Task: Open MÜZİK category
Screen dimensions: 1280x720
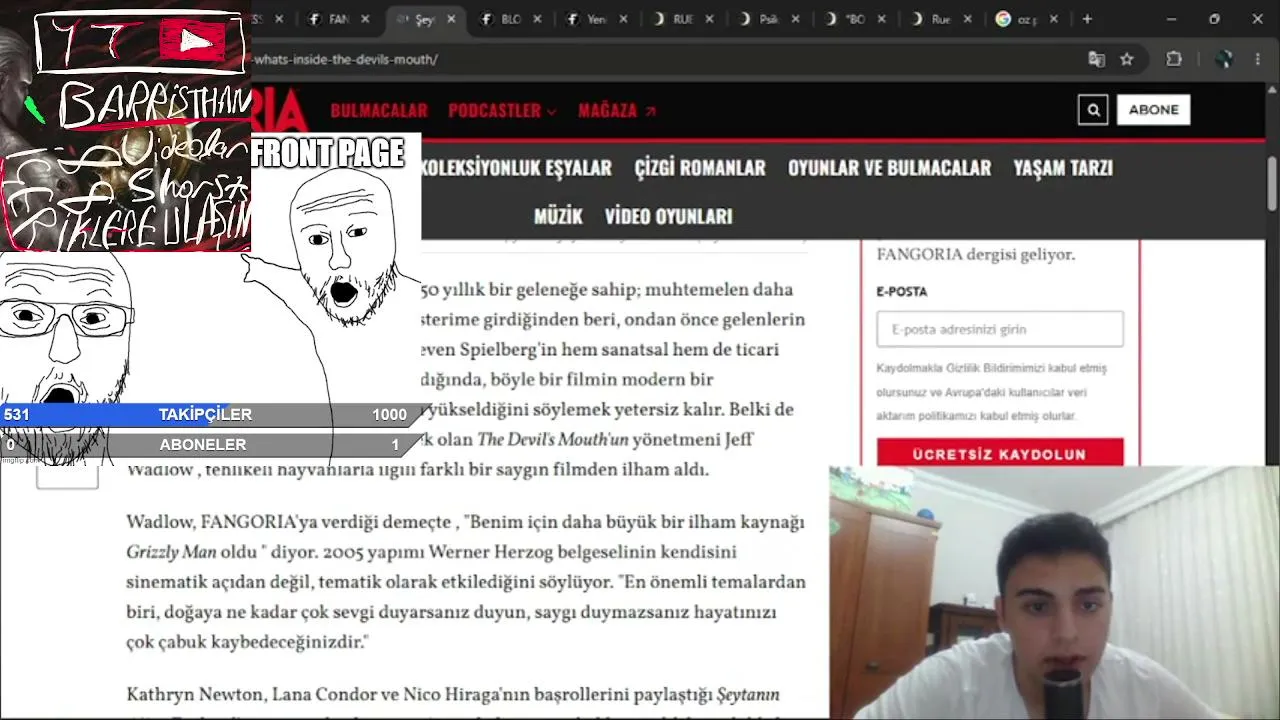Action: pos(558,216)
